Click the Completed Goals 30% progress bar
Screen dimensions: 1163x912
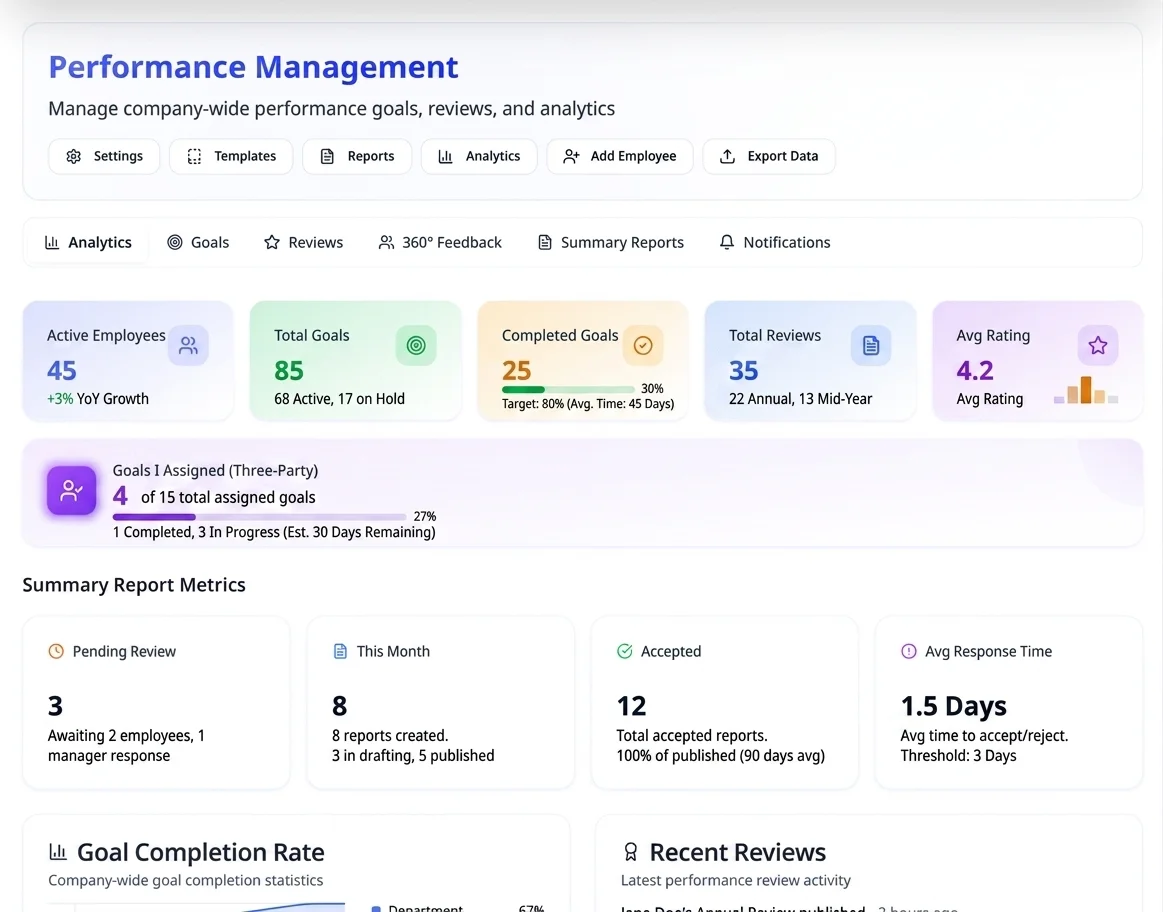[568, 389]
